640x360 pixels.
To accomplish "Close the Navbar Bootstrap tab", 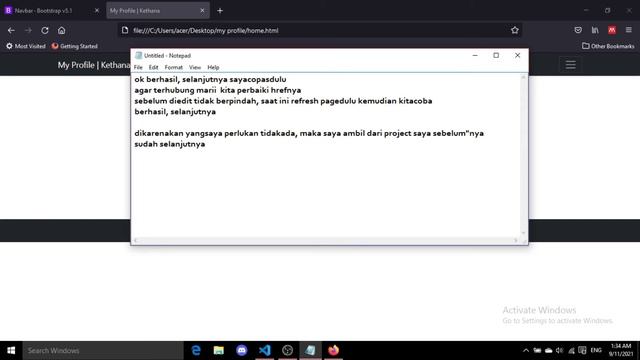I will 97,11.
